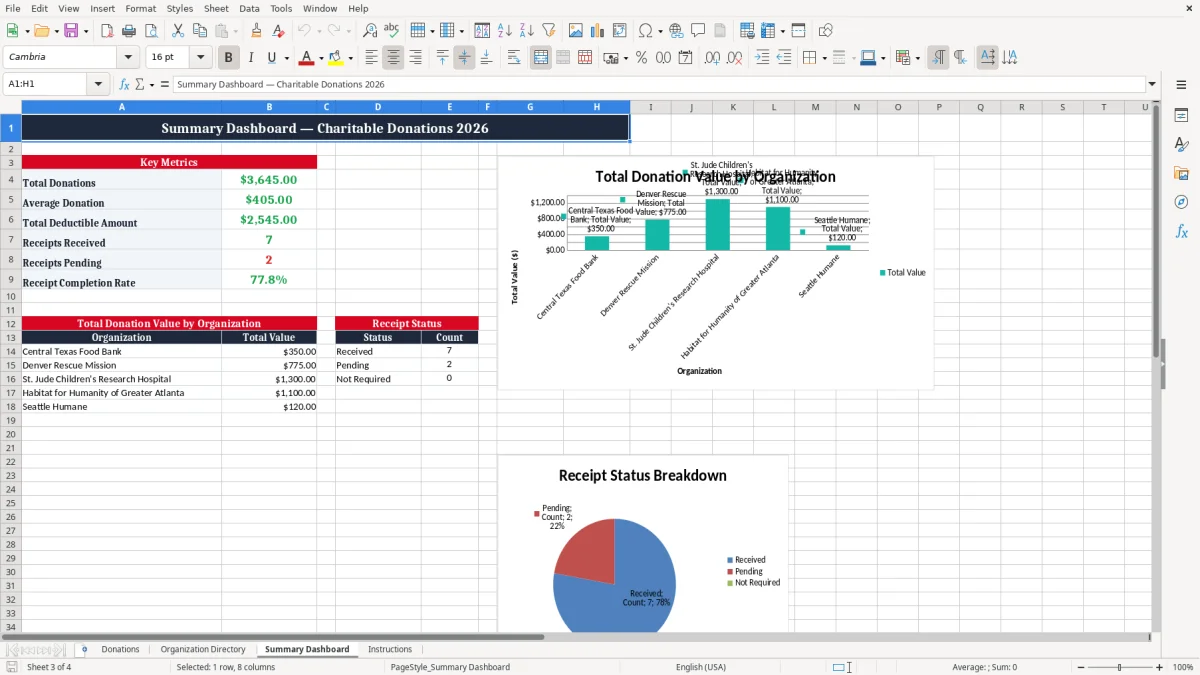Open the Insert menu
Viewport: 1200px width, 675px height.
click(x=103, y=9)
